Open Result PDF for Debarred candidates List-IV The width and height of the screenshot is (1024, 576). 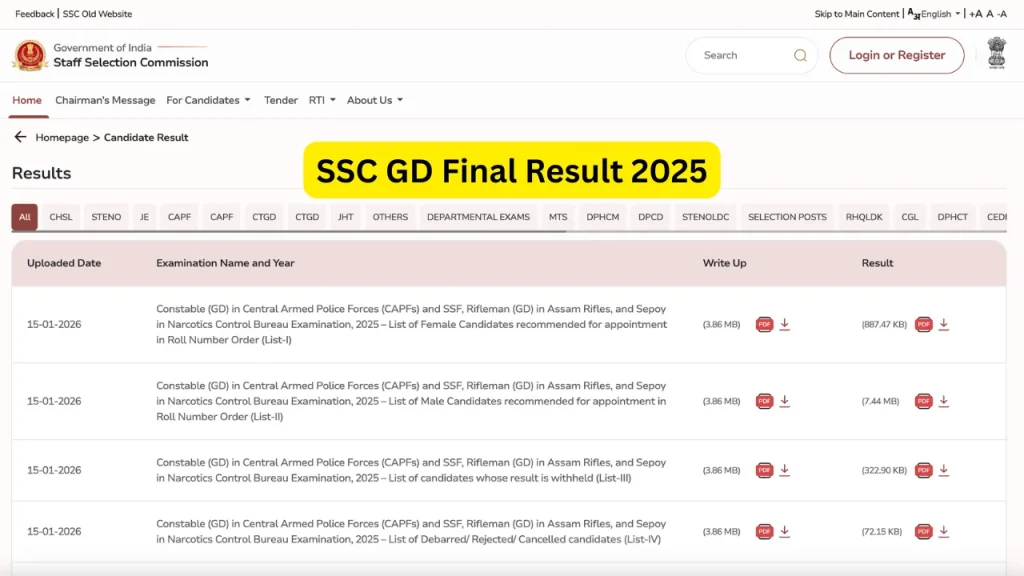[x=923, y=531]
